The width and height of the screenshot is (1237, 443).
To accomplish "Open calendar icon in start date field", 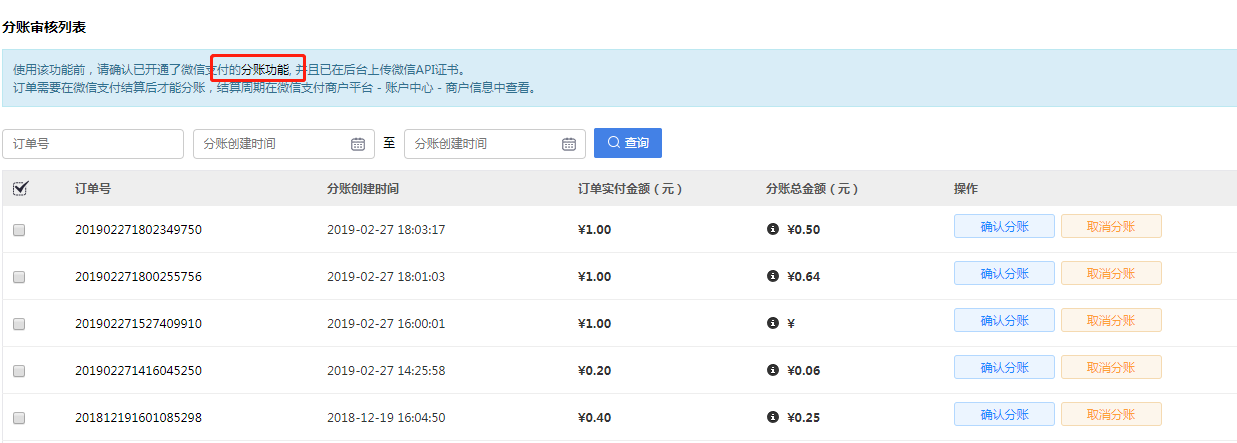I will pyautogui.click(x=358, y=144).
